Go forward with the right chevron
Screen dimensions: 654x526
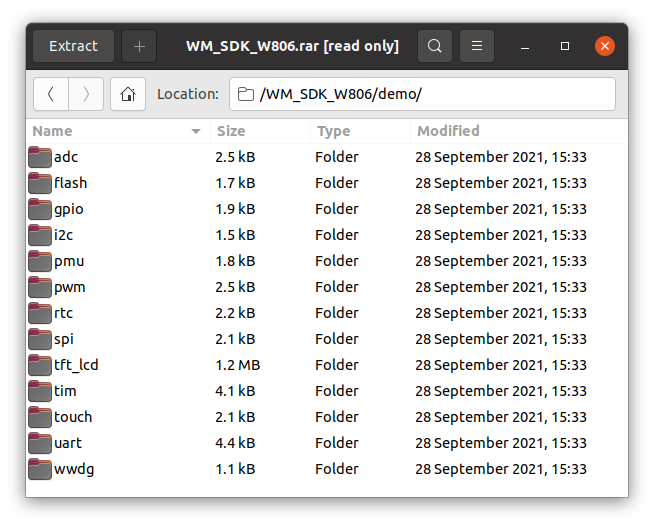[x=86, y=94]
